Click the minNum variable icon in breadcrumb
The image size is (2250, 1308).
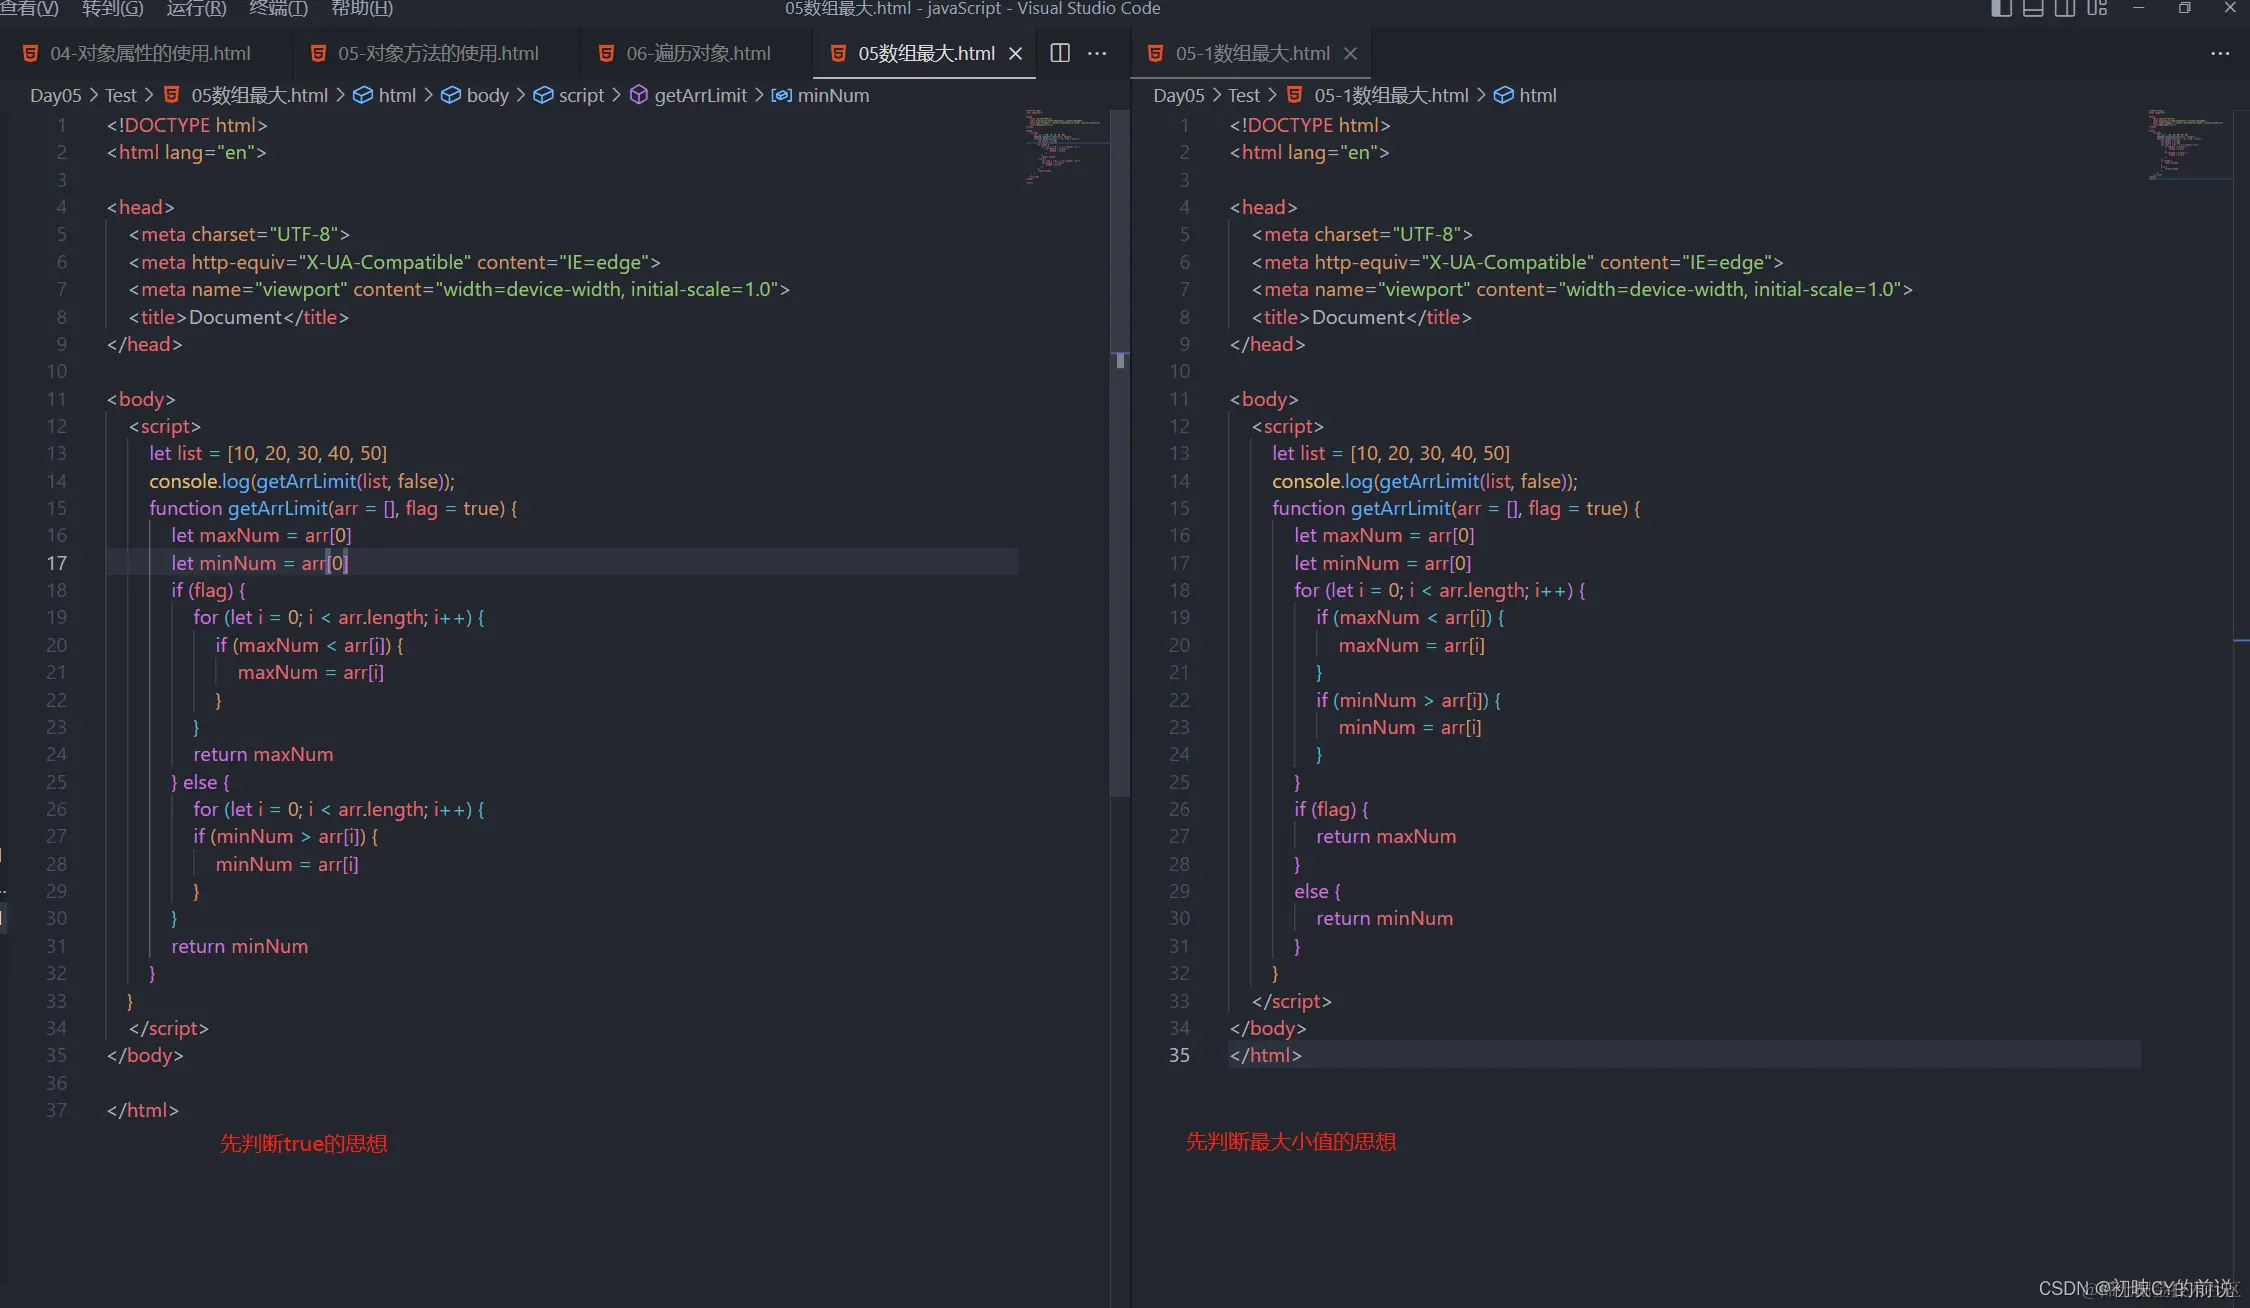tap(781, 95)
